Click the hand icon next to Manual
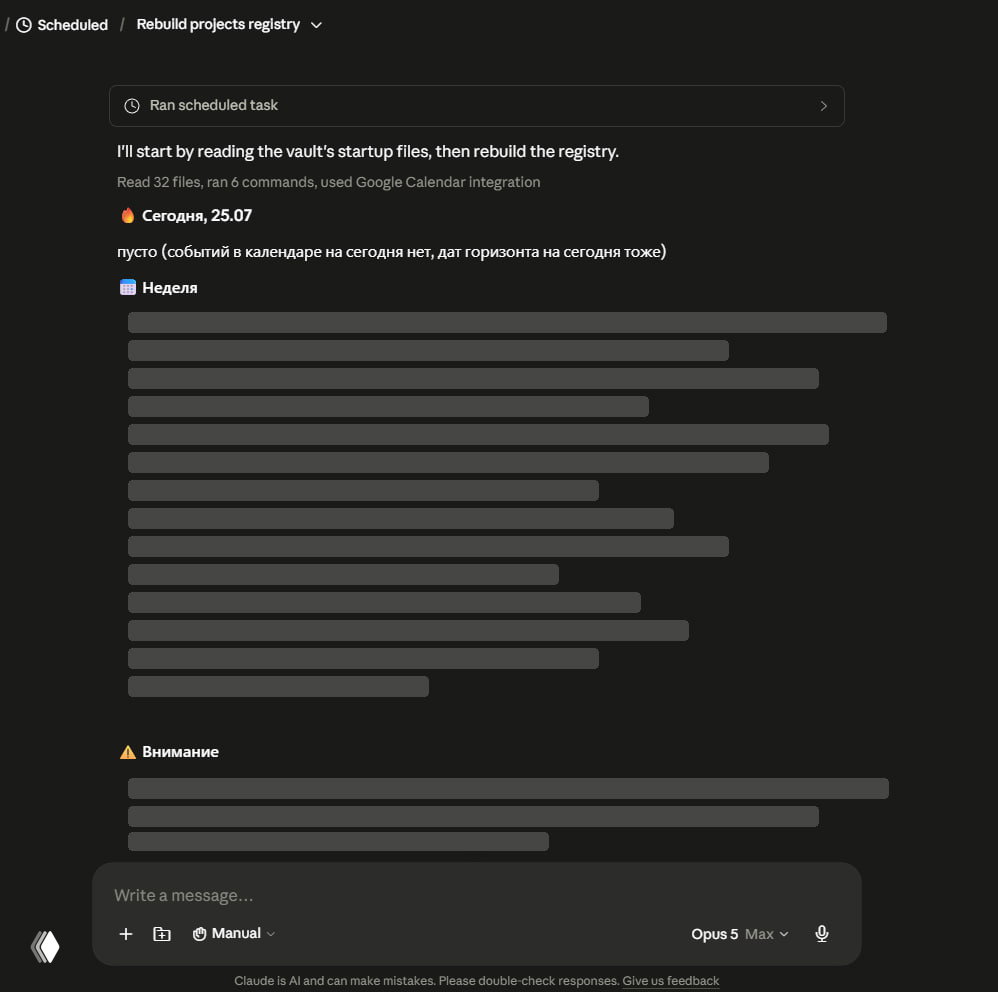This screenshot has width=998, height=992. coord(199,933)
